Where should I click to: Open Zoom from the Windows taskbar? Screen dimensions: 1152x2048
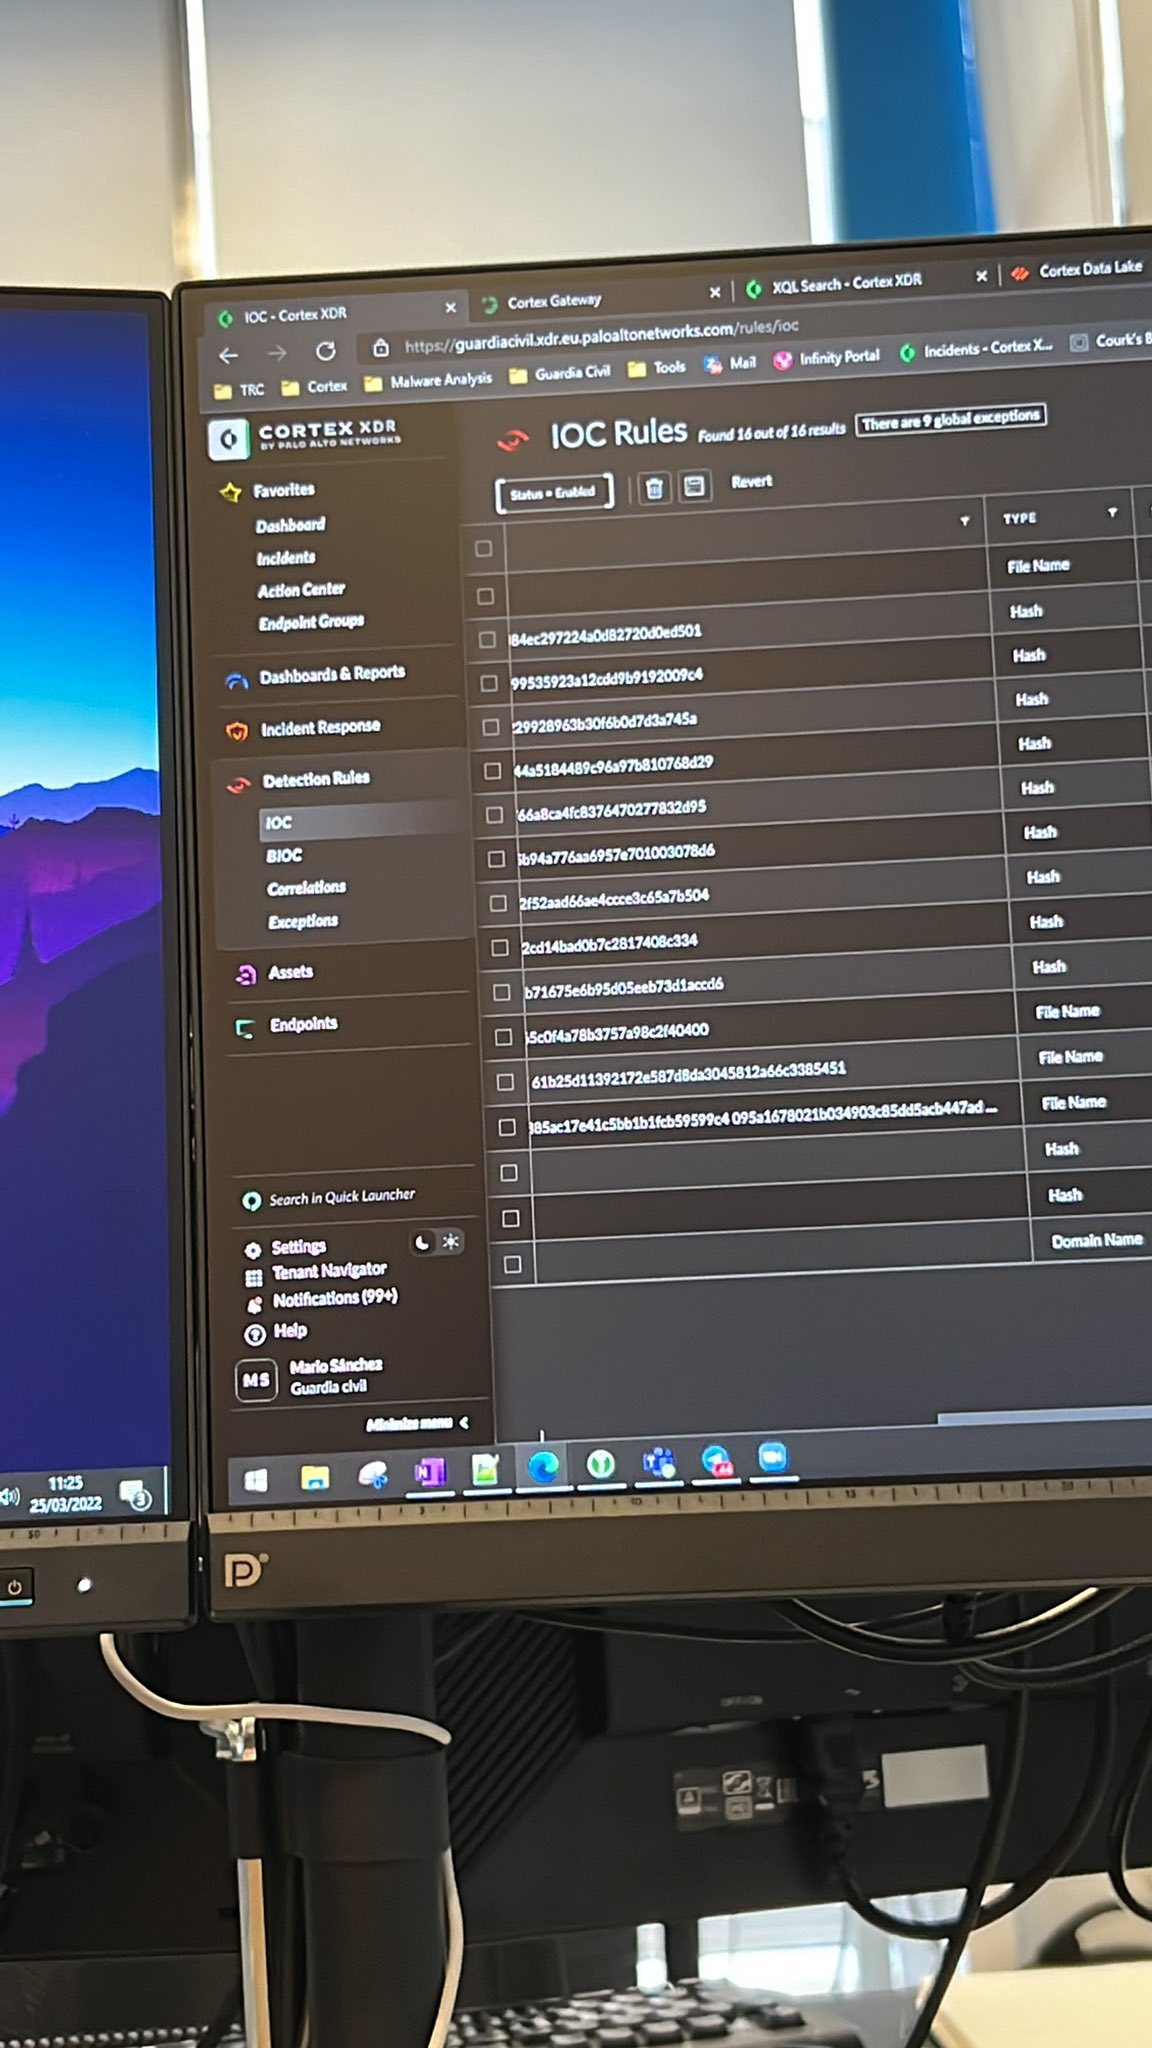coord(772,1457)
